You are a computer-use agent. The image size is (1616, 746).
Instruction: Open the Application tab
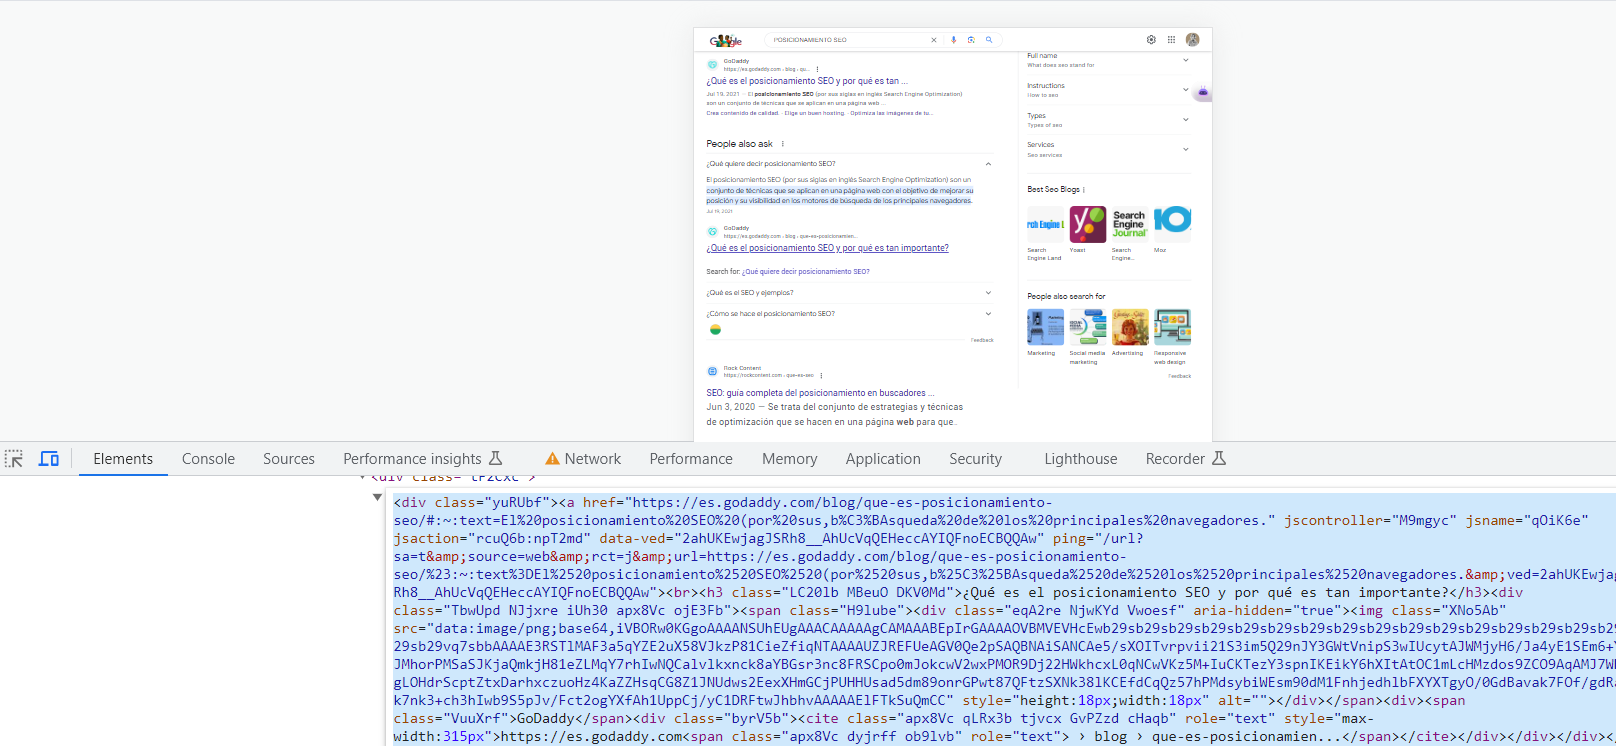coord(883,459)
